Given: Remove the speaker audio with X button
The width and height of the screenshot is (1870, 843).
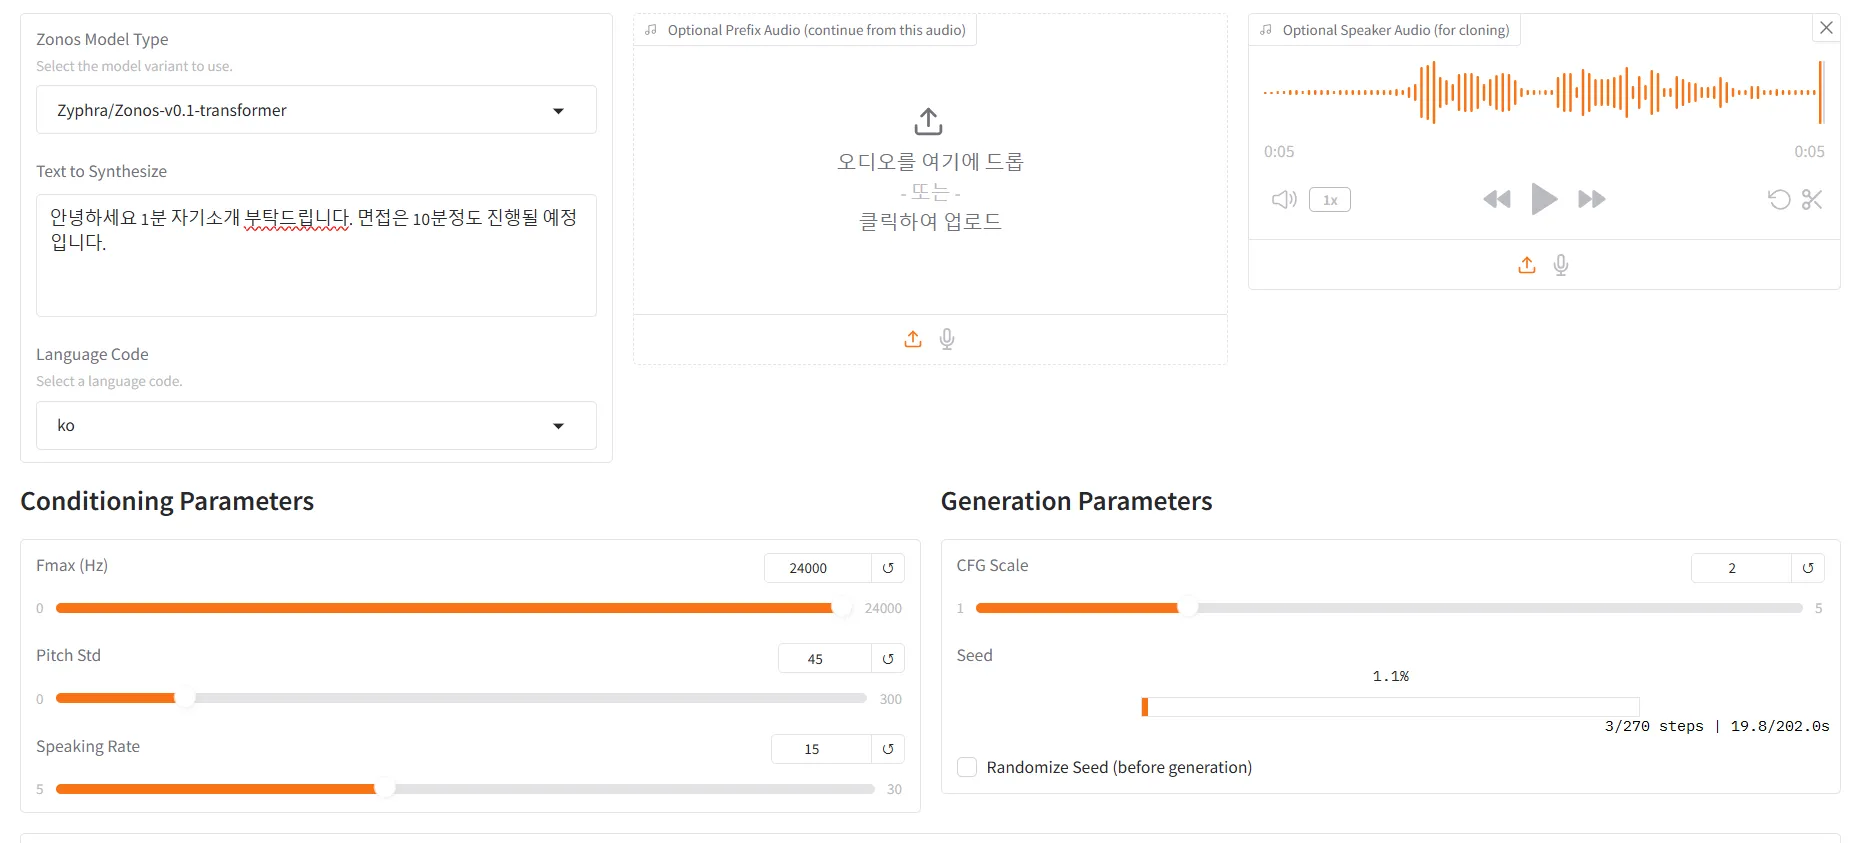Looking at the screenshot, I should click(1826, 28).
